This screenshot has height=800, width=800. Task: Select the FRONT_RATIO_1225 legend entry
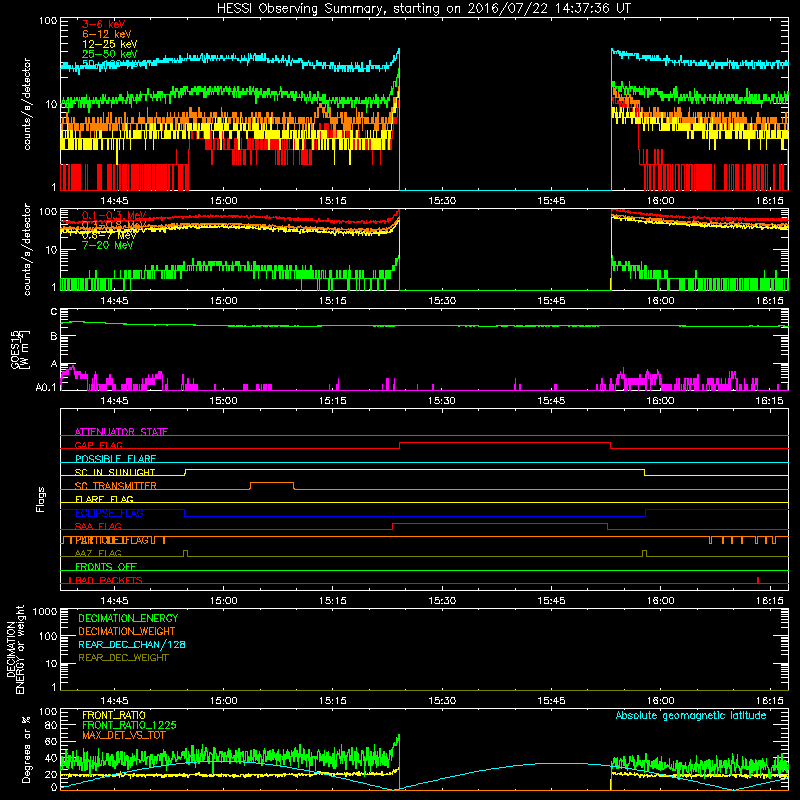pos(129,725)
